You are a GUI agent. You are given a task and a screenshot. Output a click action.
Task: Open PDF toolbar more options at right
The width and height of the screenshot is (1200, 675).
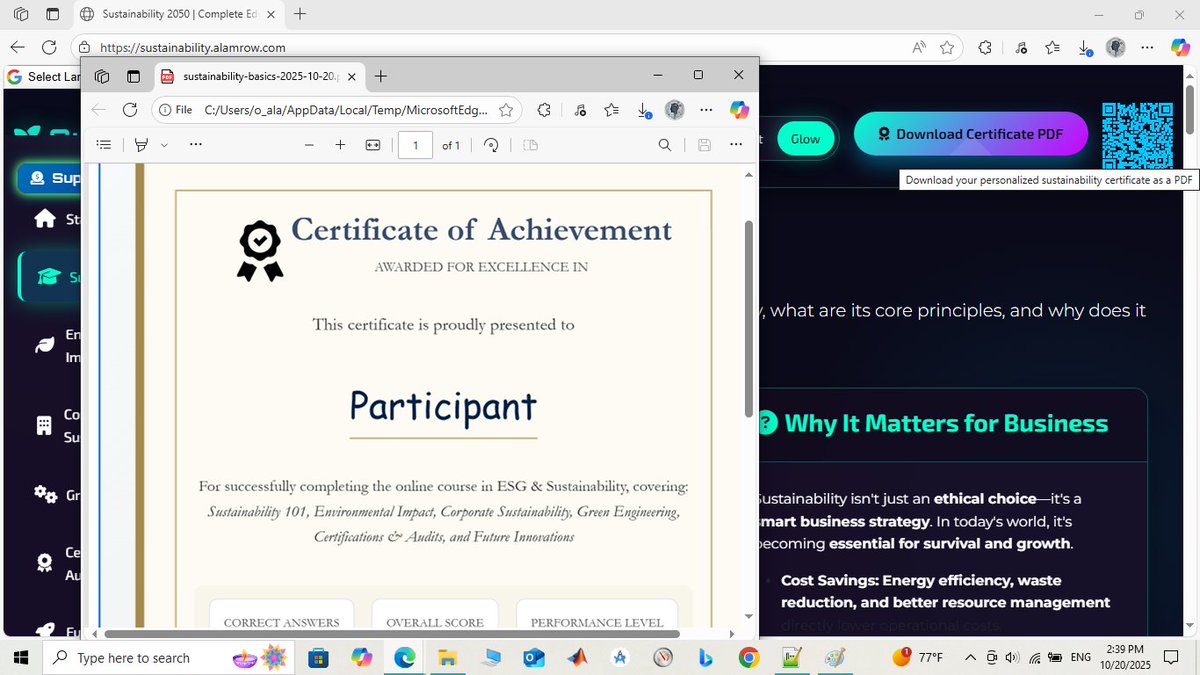pos(737,145)
